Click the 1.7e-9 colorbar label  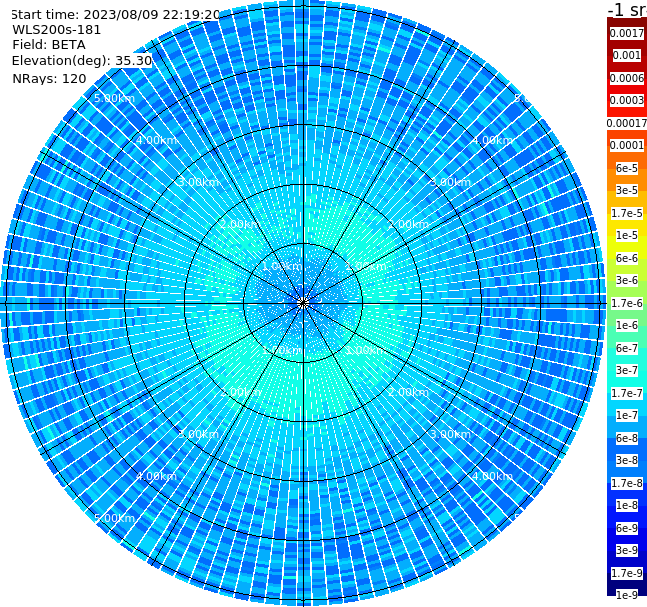[627, 573]
